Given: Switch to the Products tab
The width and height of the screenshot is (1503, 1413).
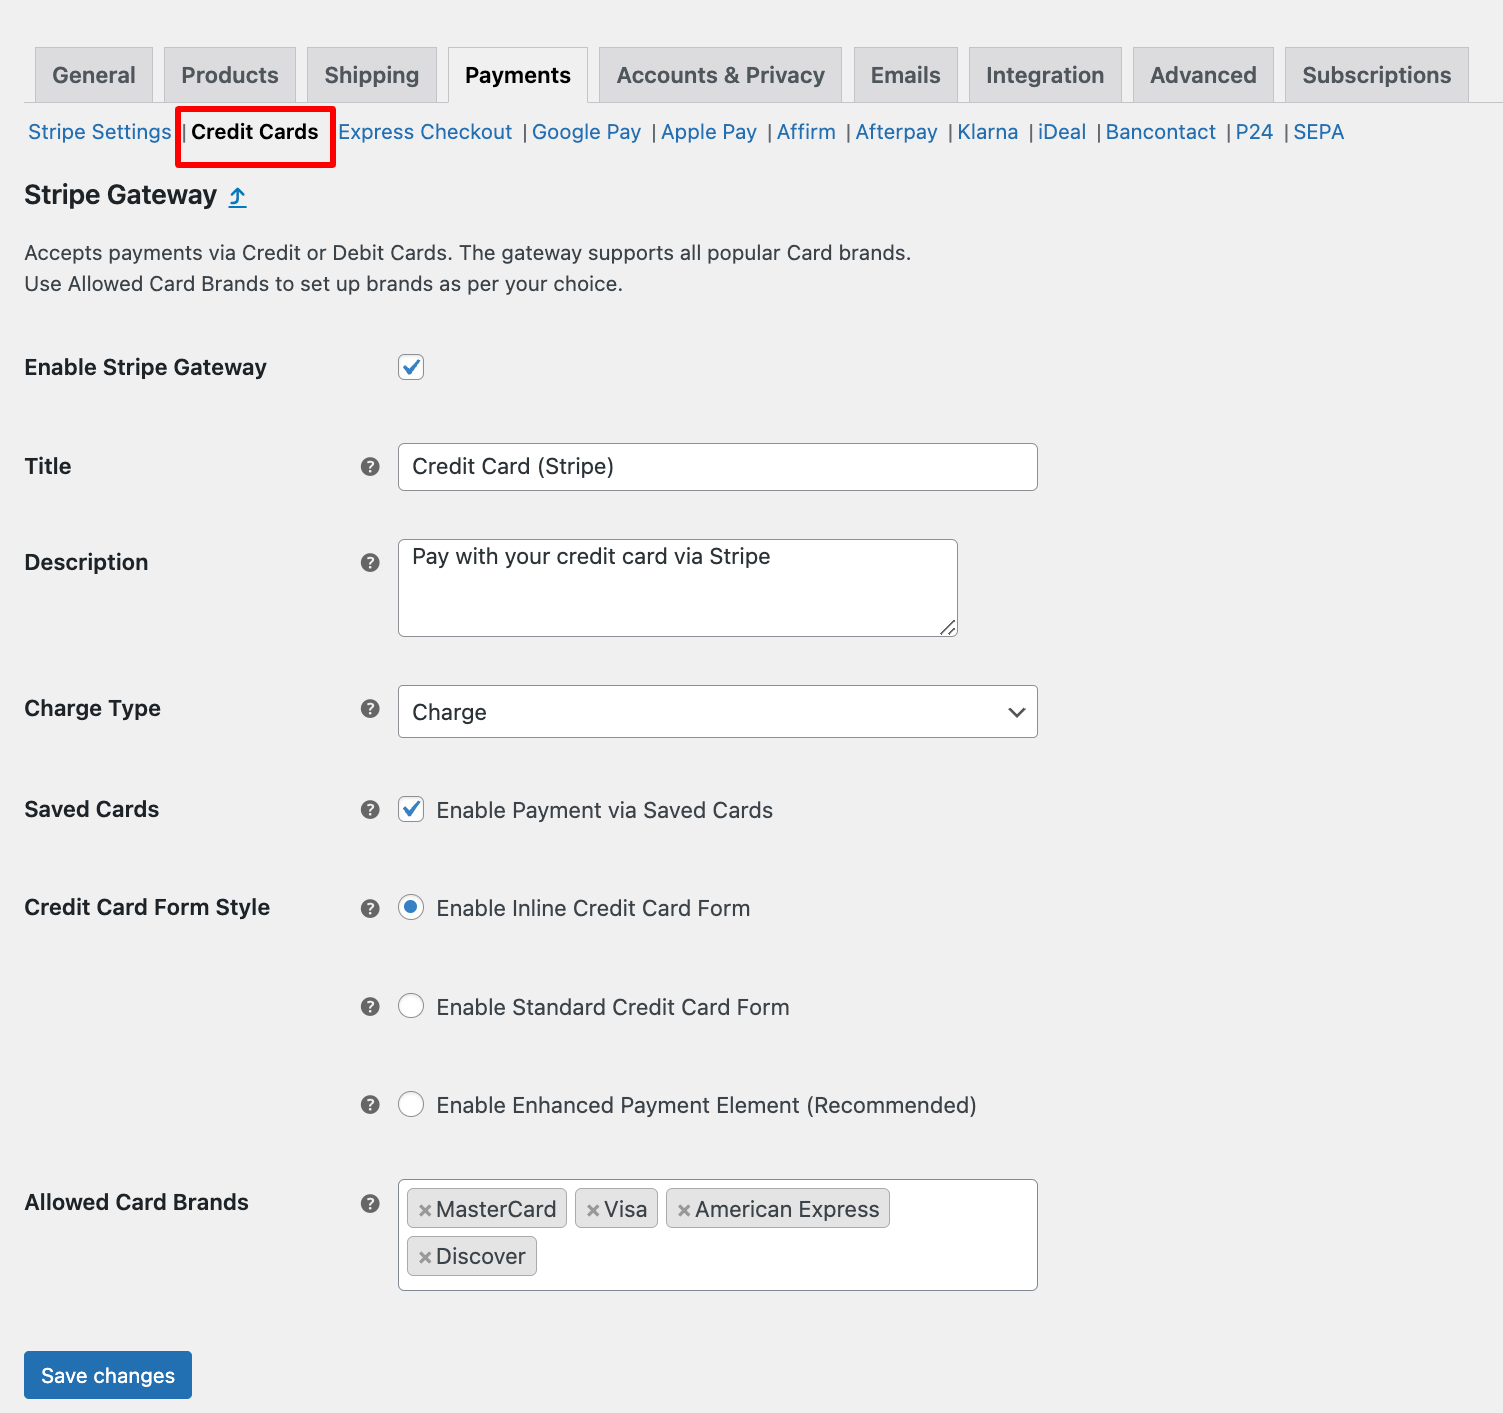Looking at the screenshot, I should (230, 75).
